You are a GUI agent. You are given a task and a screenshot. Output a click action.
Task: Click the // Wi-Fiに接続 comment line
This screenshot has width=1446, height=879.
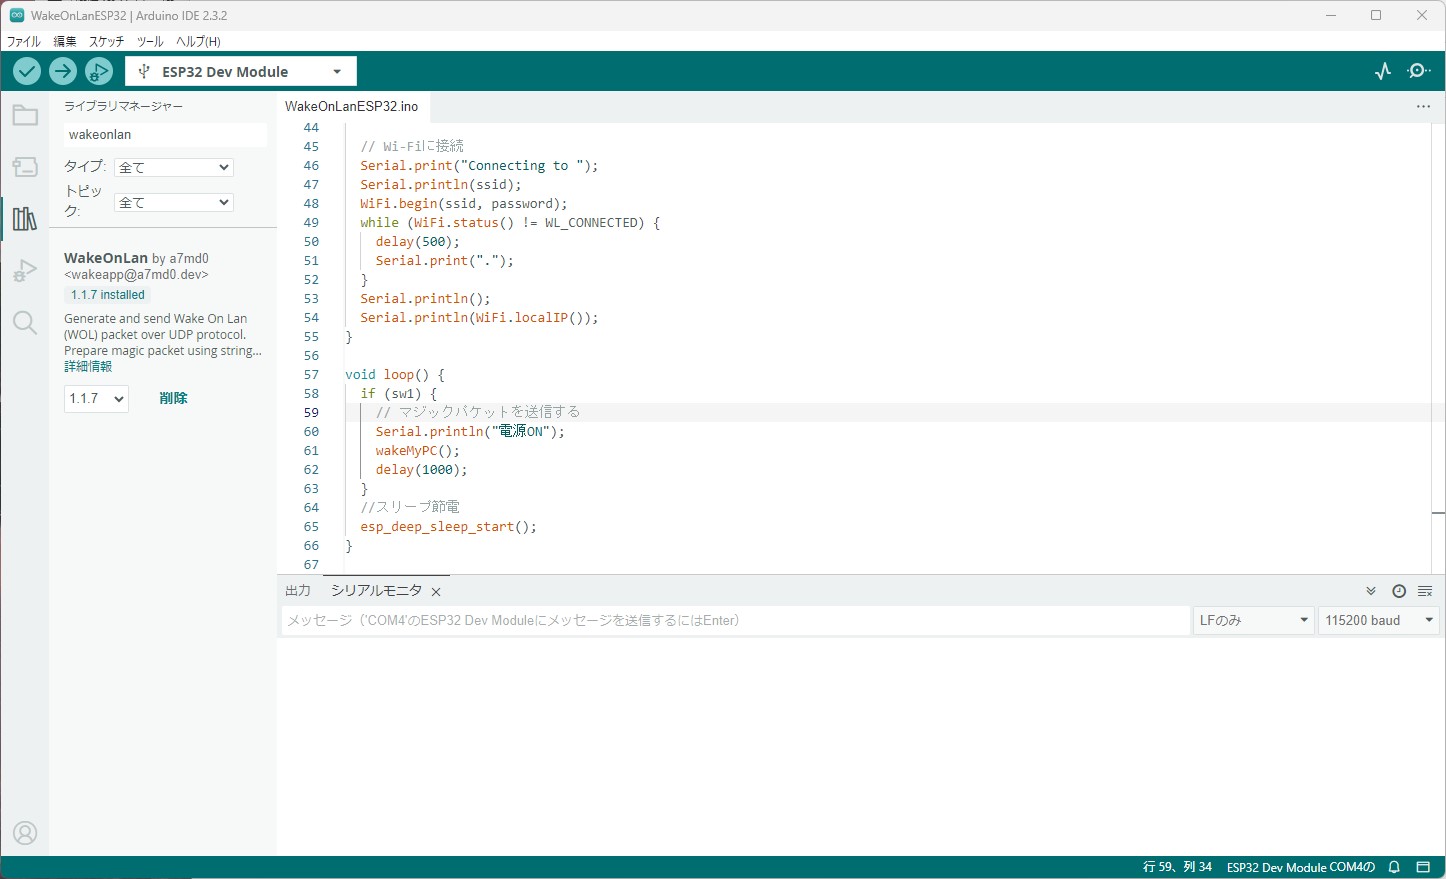pos(412,146)
